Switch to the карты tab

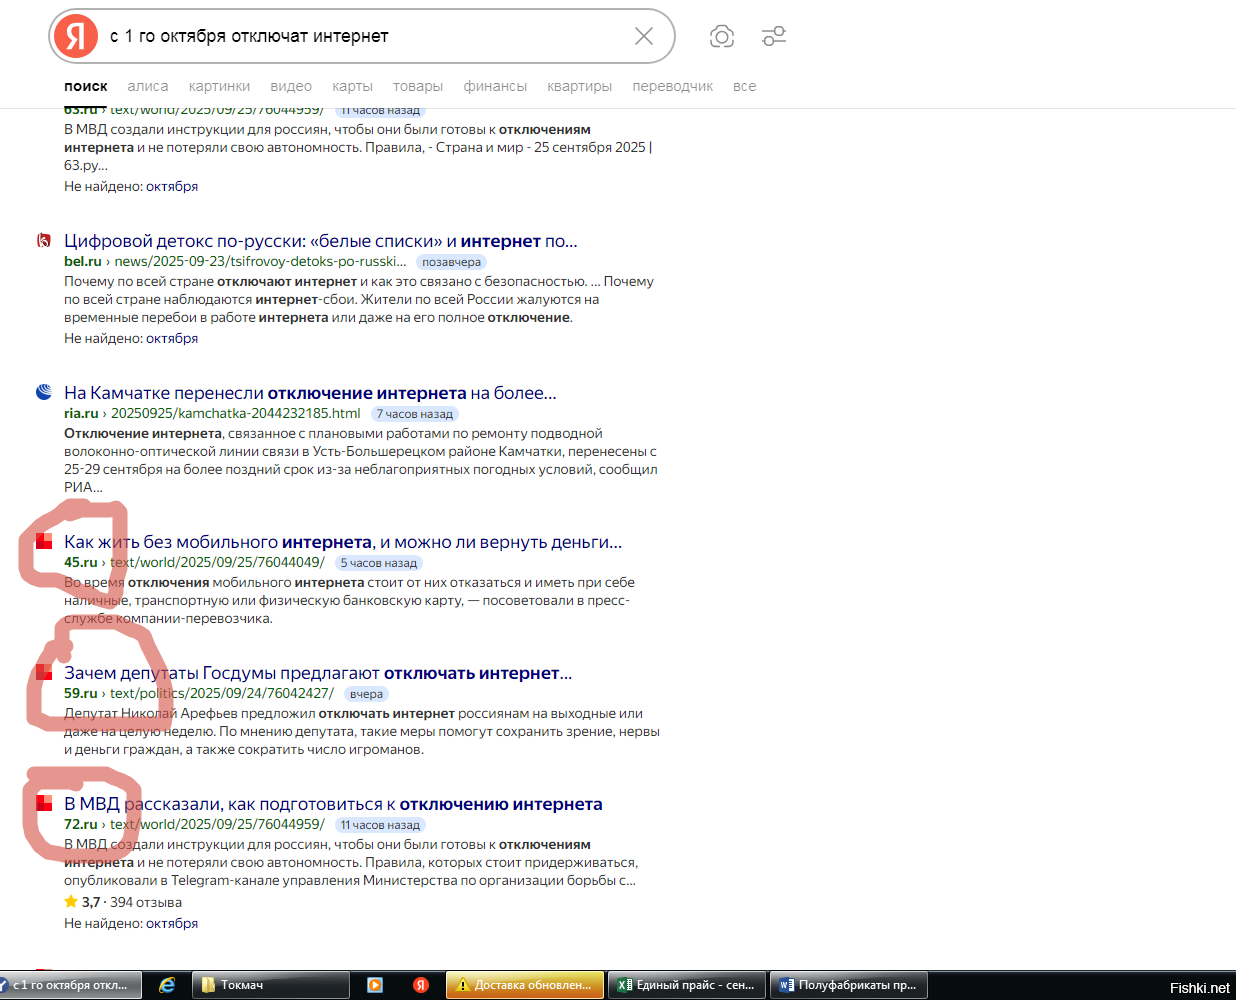352,86
